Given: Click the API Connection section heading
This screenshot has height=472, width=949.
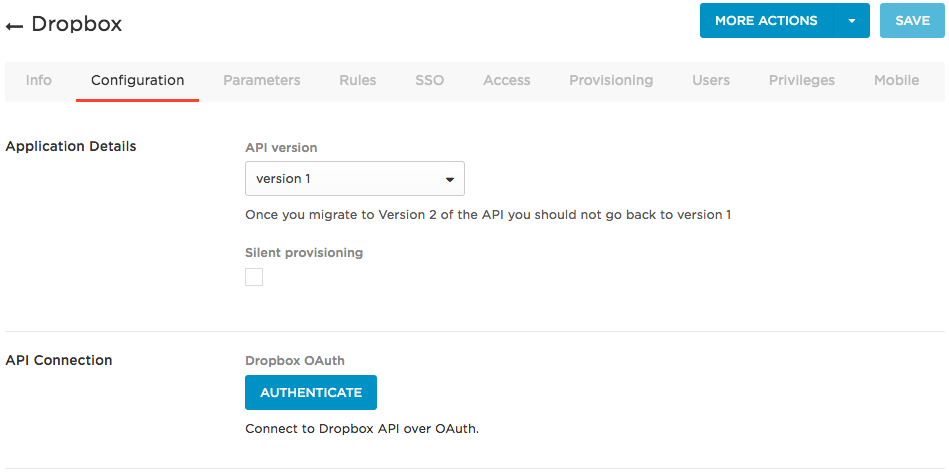Looking at the screenshot, I should coord(59,360).
